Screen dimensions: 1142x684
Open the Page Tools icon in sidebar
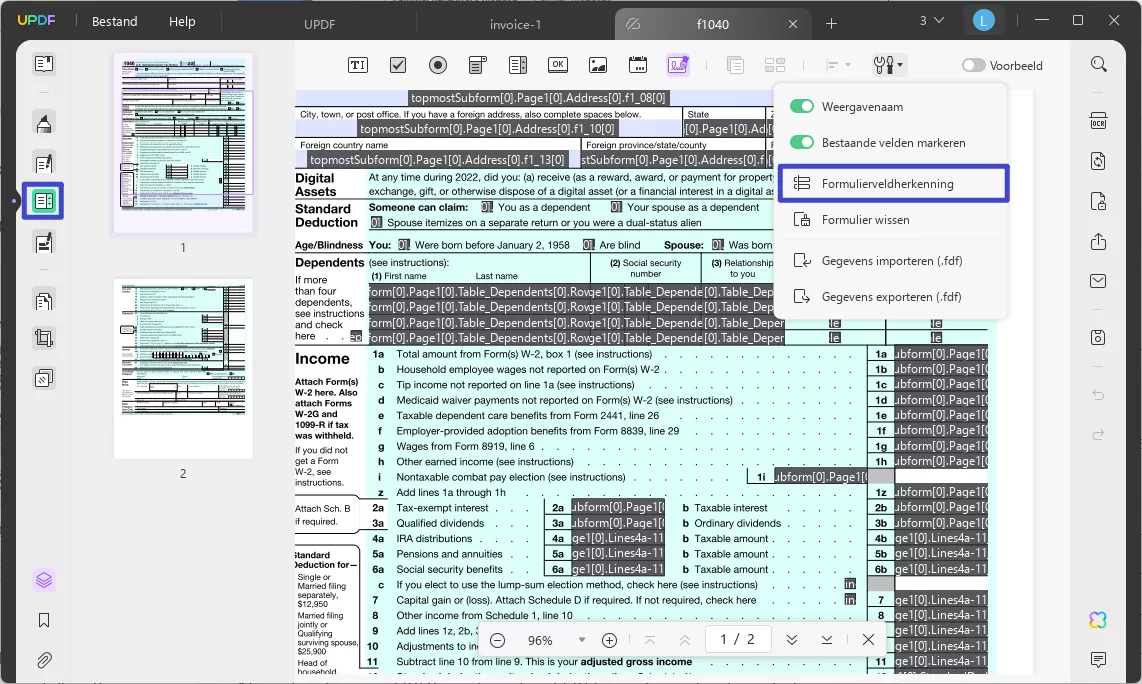click(x=44, y=378)
